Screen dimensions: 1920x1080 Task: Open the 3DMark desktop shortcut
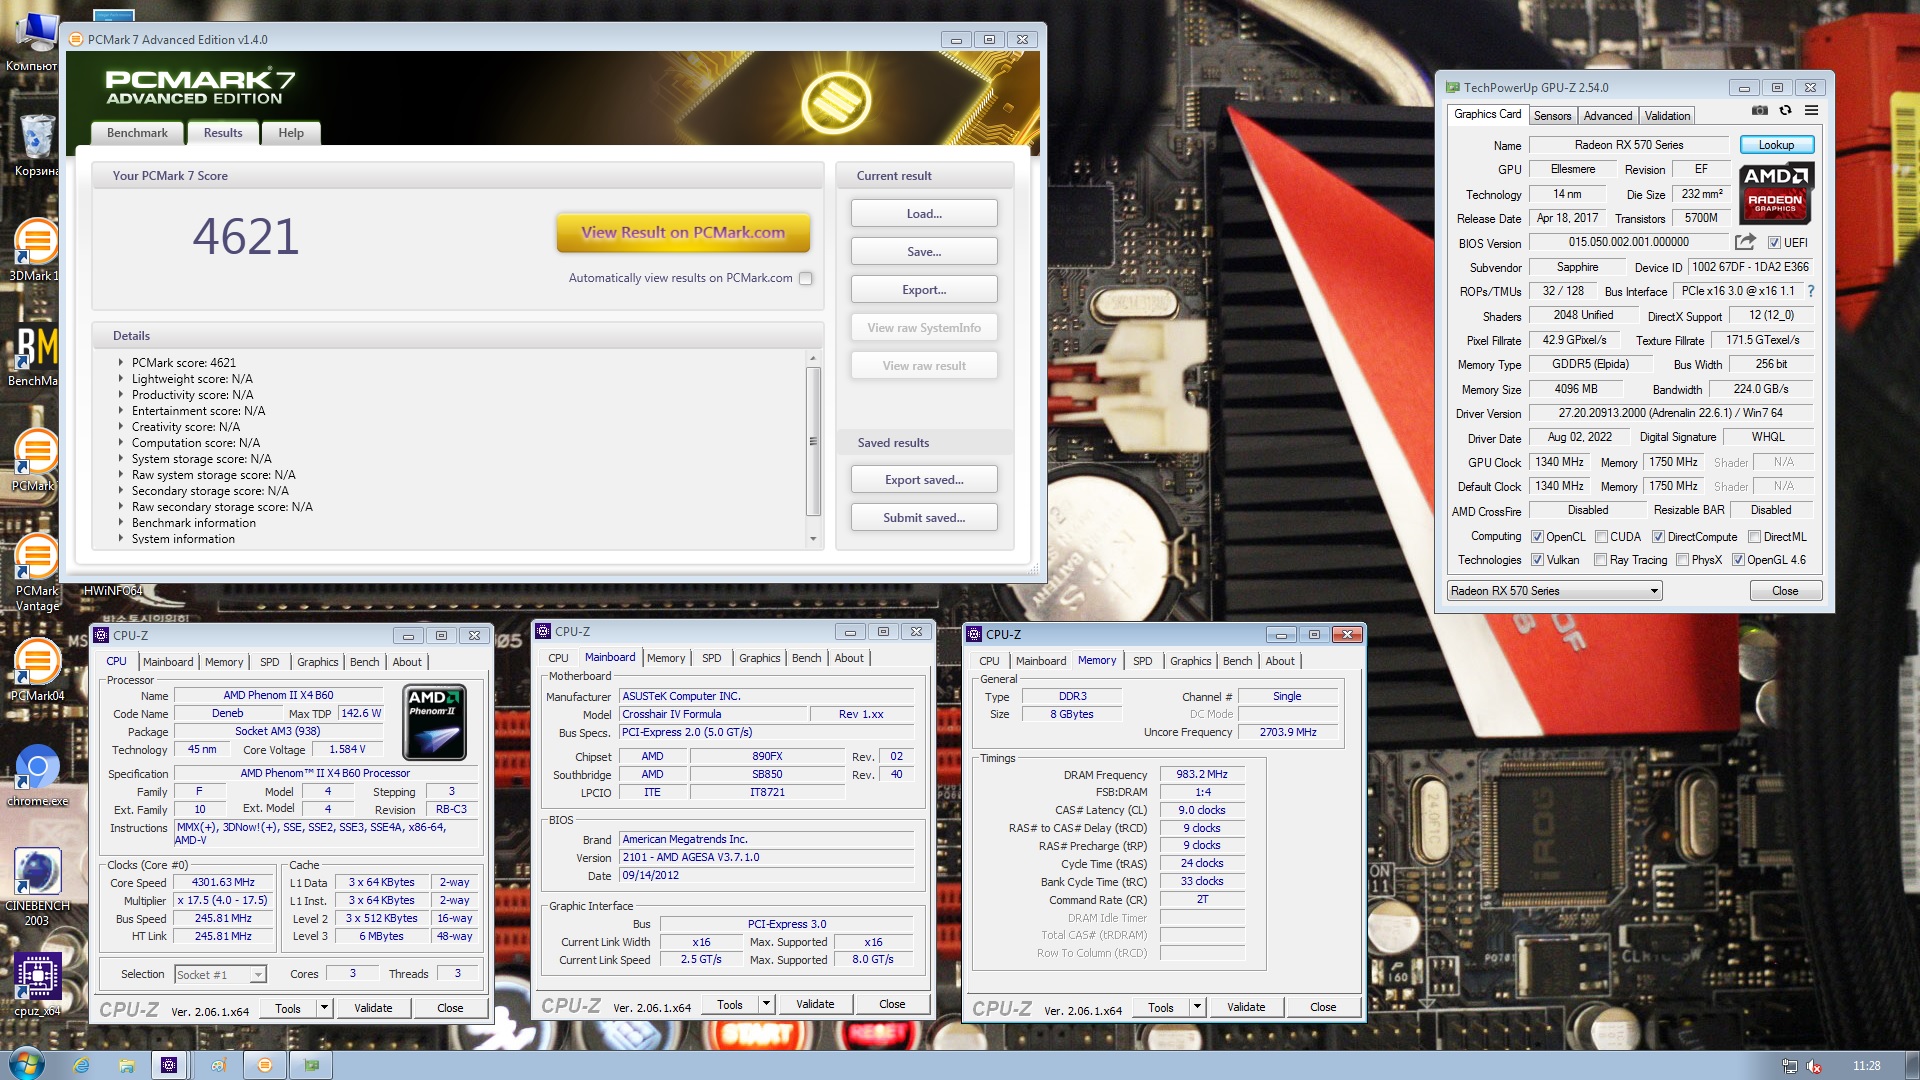click(36, 250)
